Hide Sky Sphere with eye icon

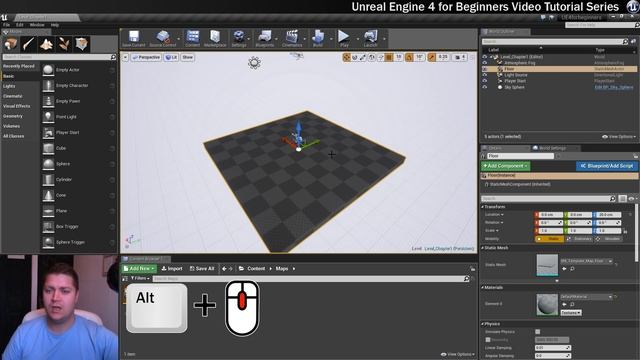click(x=484, y=87)
